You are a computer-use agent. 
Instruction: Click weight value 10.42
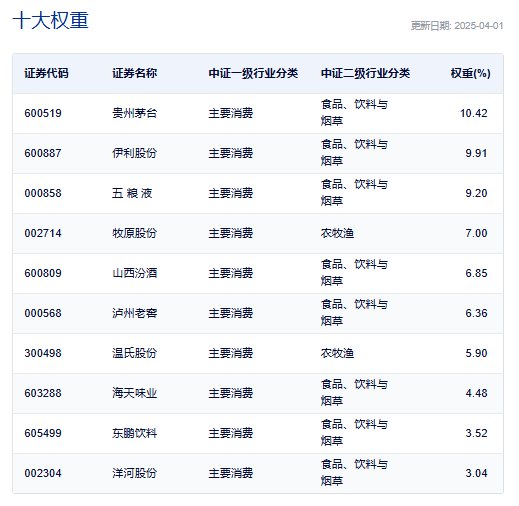pyautogui.click(x=473, y=113)
